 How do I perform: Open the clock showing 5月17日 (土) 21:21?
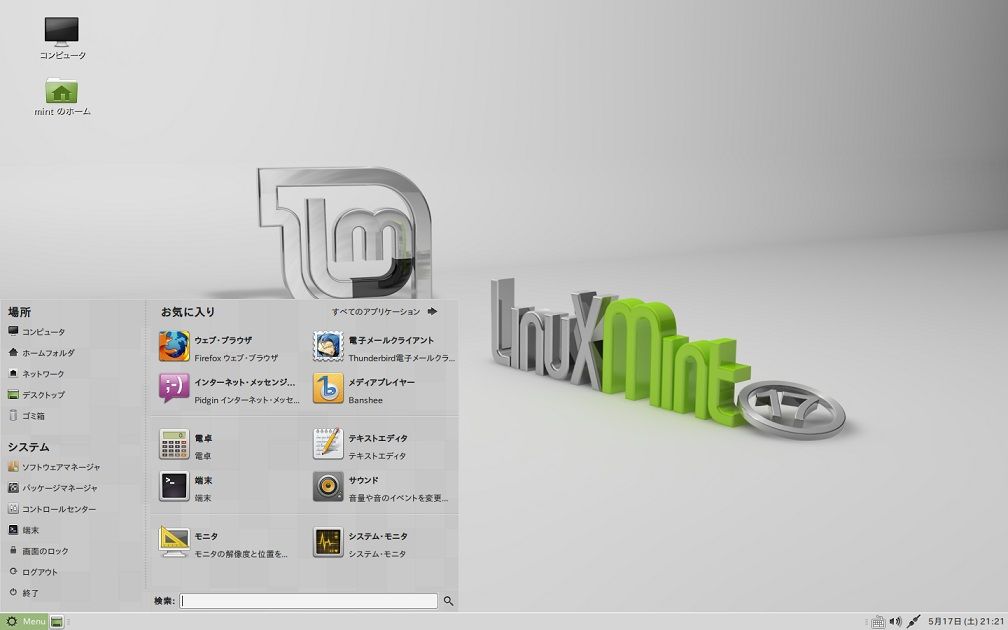[x=966, y=622]
